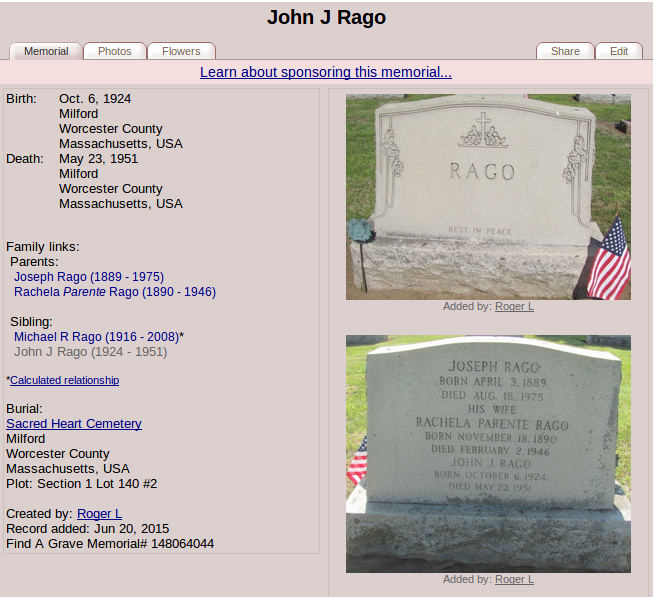Image resolution: width=656 pixels, height=597 pixels.
Task: Click Roger L under the inscription photo
Action: click(514, 579)
